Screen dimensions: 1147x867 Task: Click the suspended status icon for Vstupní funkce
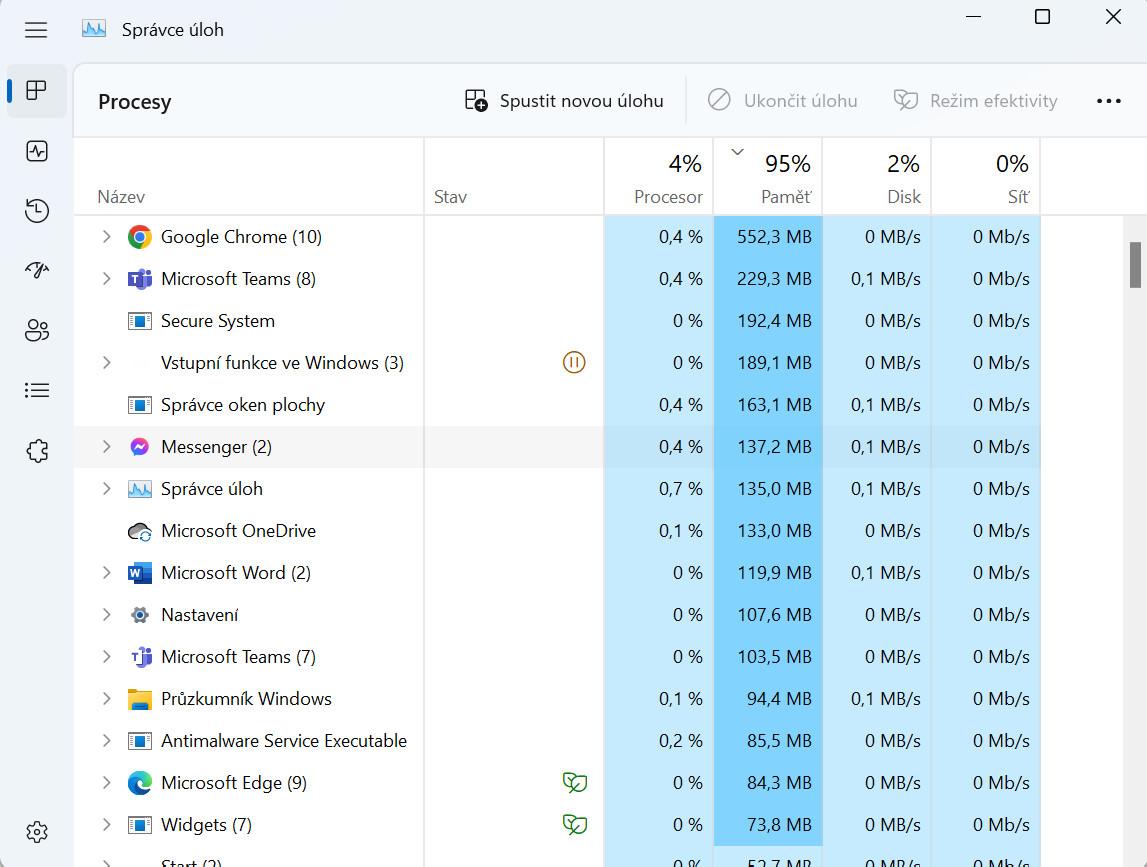[574, 362]
